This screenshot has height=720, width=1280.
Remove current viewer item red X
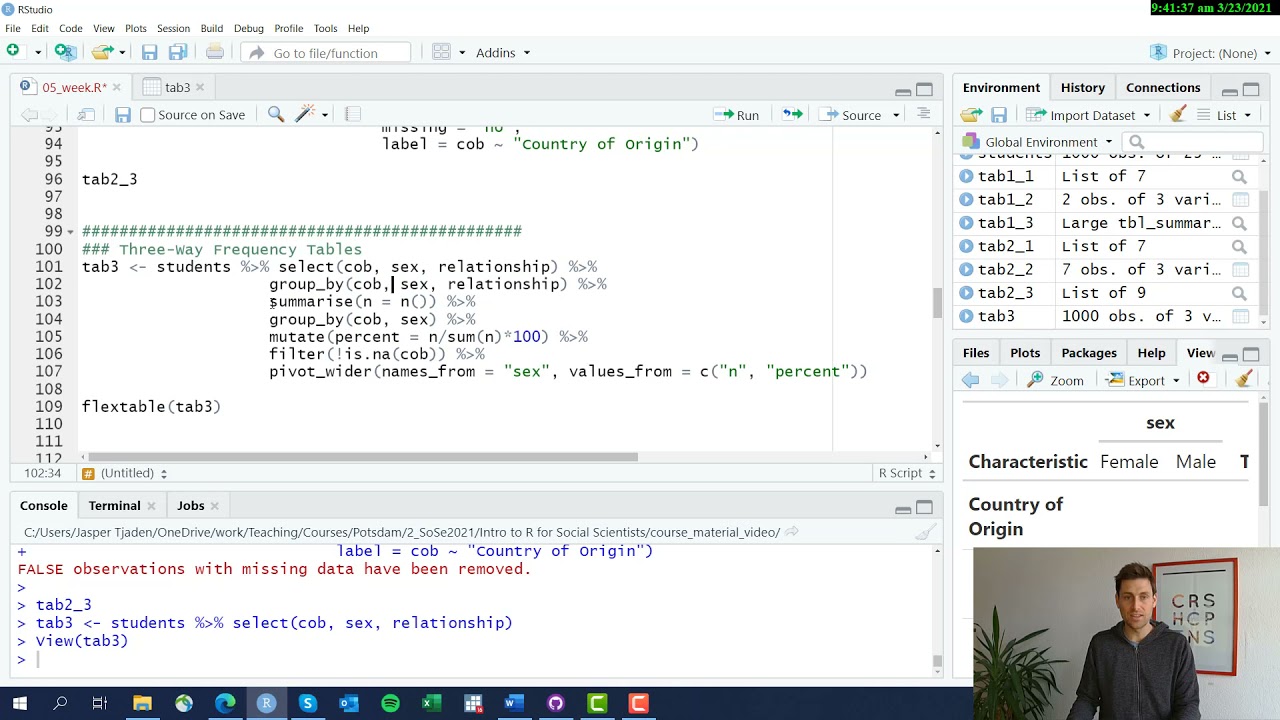[x=1203, y=379]
